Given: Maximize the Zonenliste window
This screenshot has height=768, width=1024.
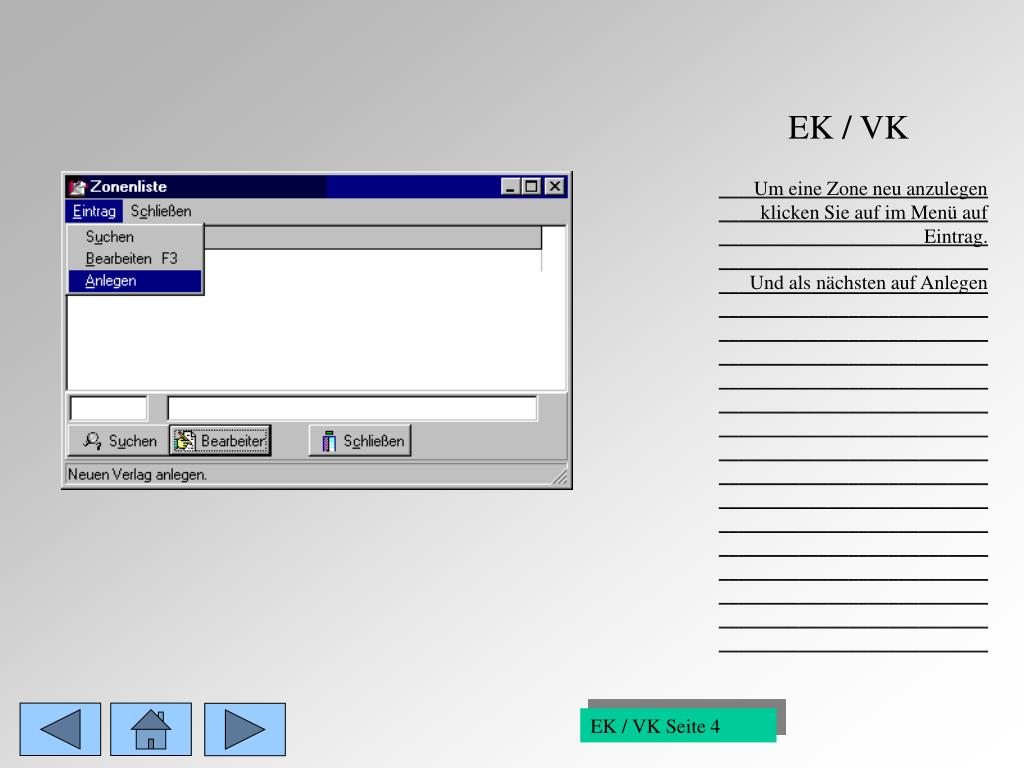Looking at the screenshot, I should pyautogui.click(x=532, y=187).
